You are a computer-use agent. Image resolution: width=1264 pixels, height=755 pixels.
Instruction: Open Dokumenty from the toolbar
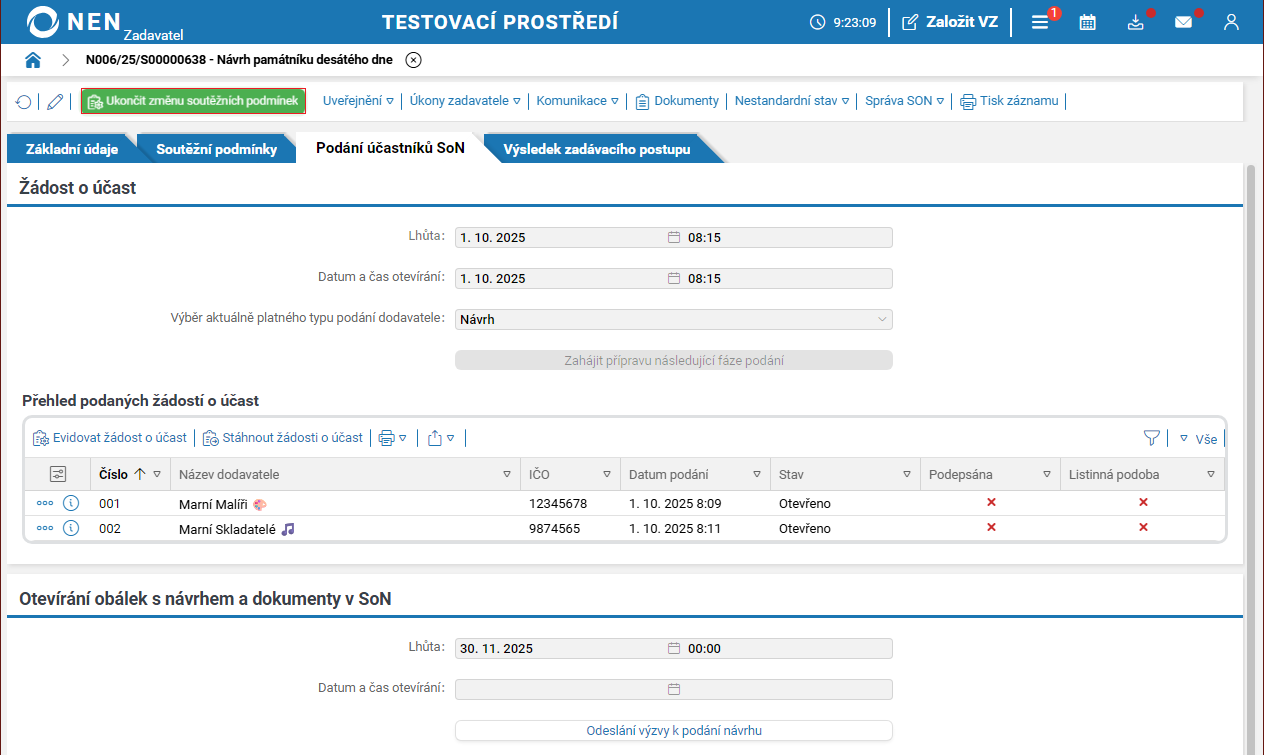point(677,101)
